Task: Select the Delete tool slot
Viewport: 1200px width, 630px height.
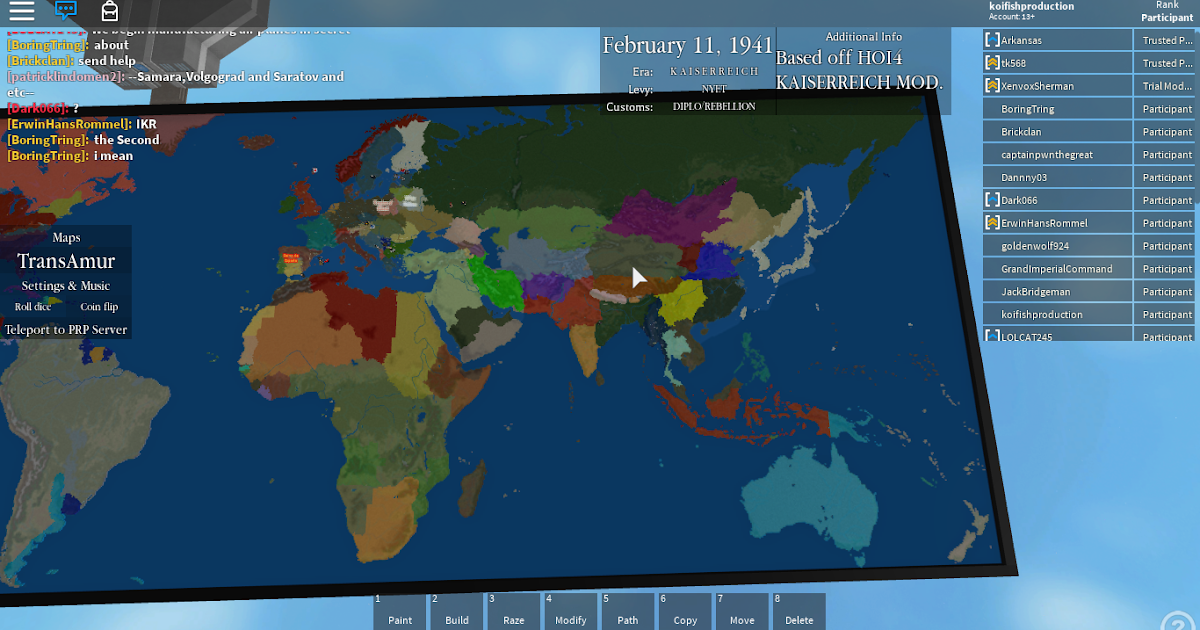Action: coord(799,611)
